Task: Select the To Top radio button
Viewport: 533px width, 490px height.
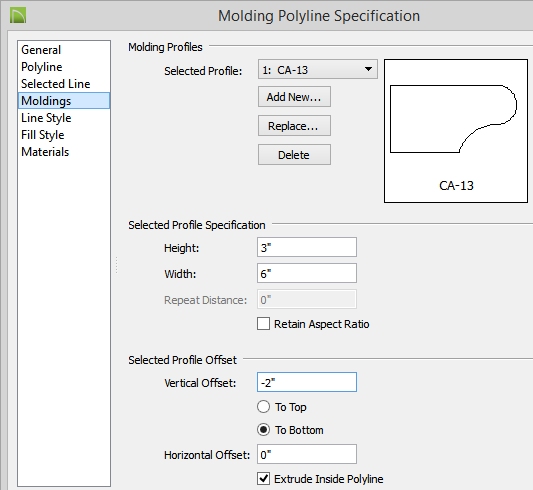Action: tap(263, 407)
